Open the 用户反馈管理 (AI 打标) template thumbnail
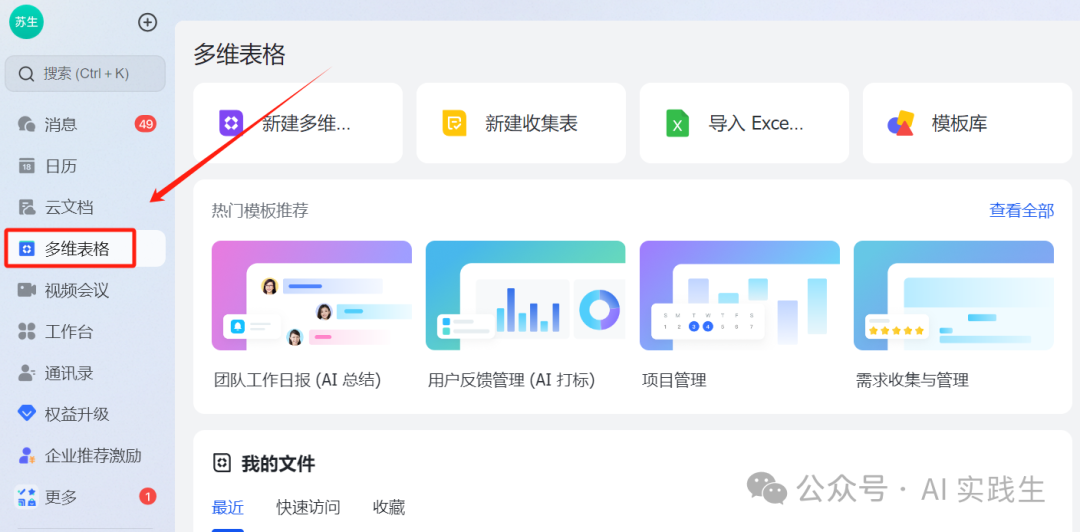 tap(526, 296)
